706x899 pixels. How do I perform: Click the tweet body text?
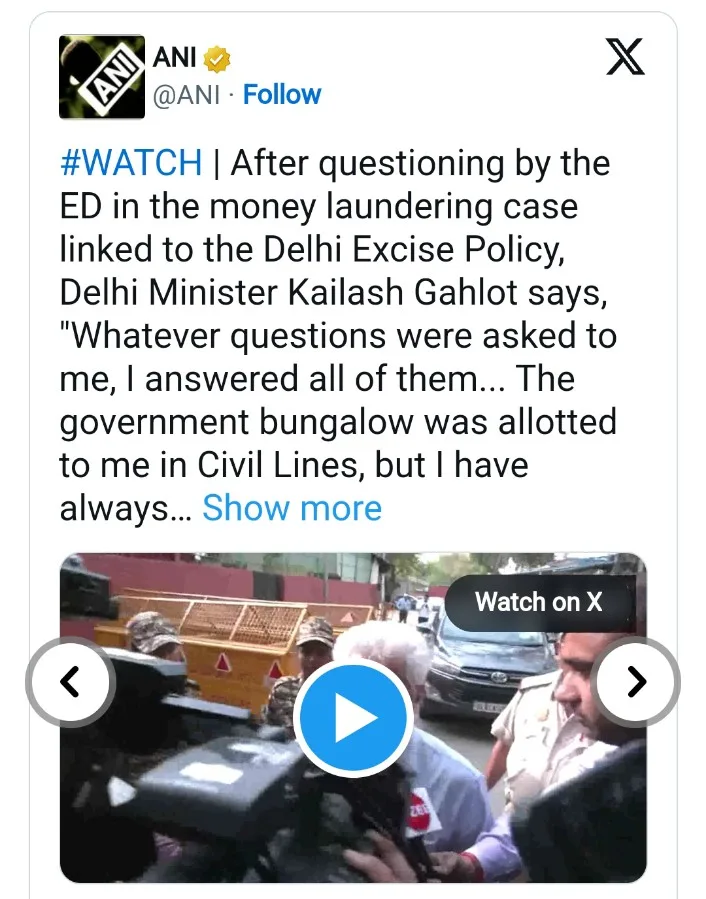[x=338, y=335]
